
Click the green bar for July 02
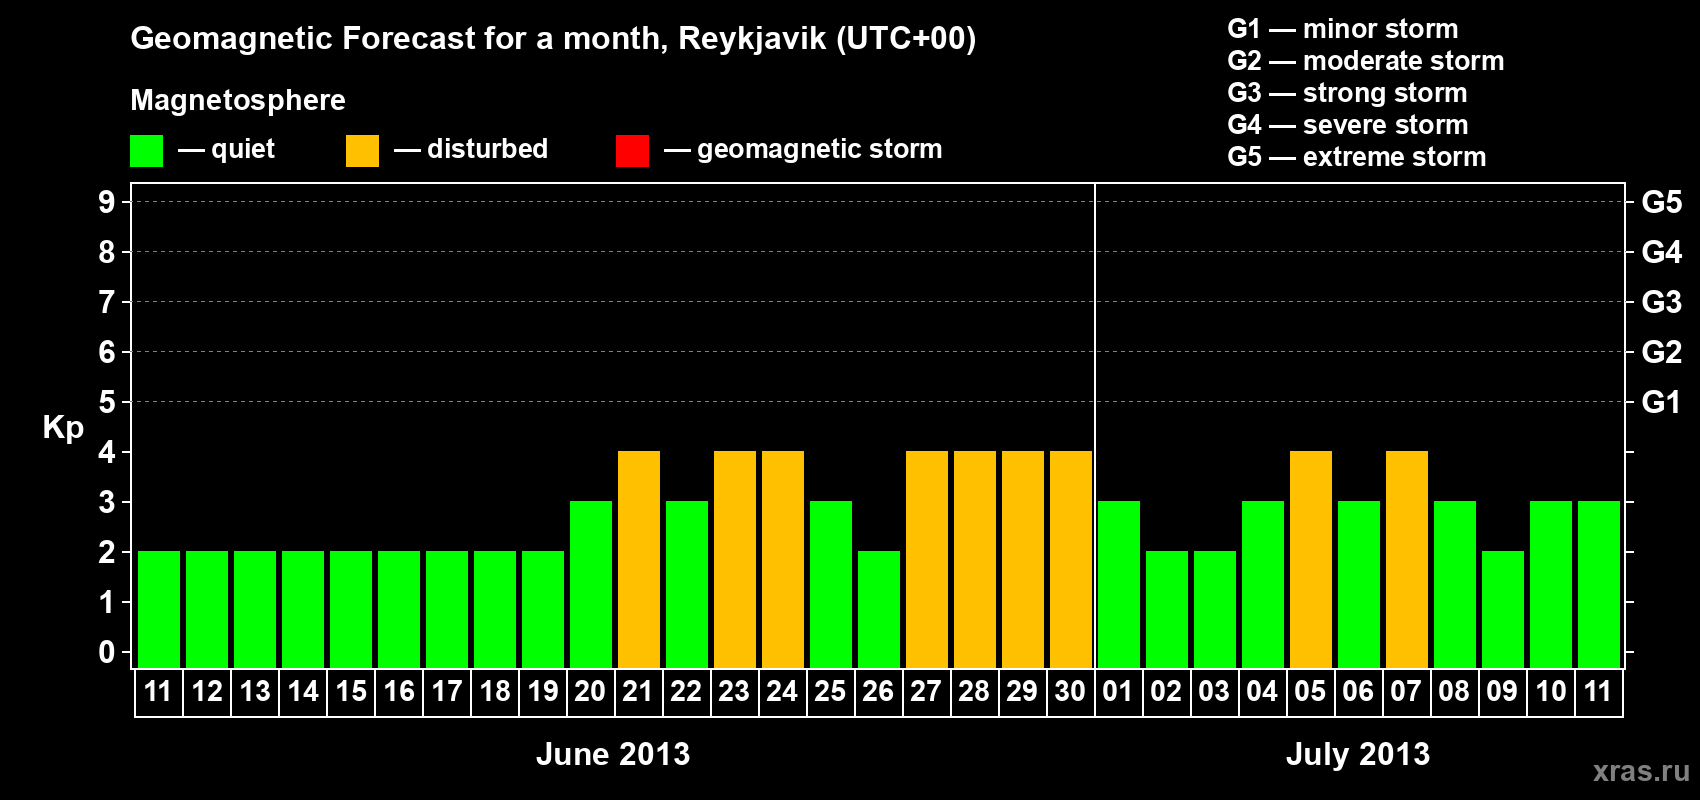tap(1167, 609)
